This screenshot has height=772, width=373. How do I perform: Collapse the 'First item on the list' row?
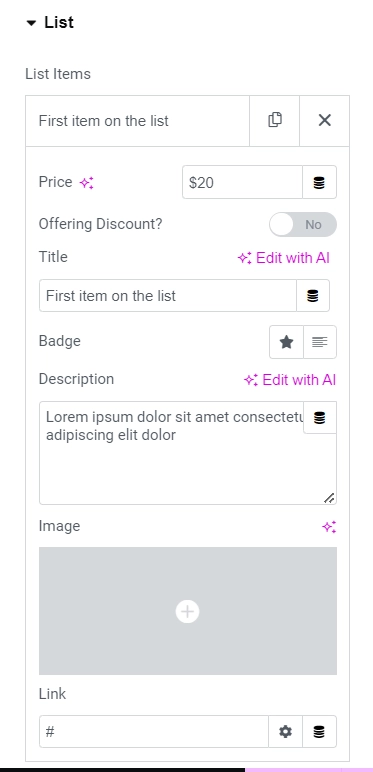point(138,121)
